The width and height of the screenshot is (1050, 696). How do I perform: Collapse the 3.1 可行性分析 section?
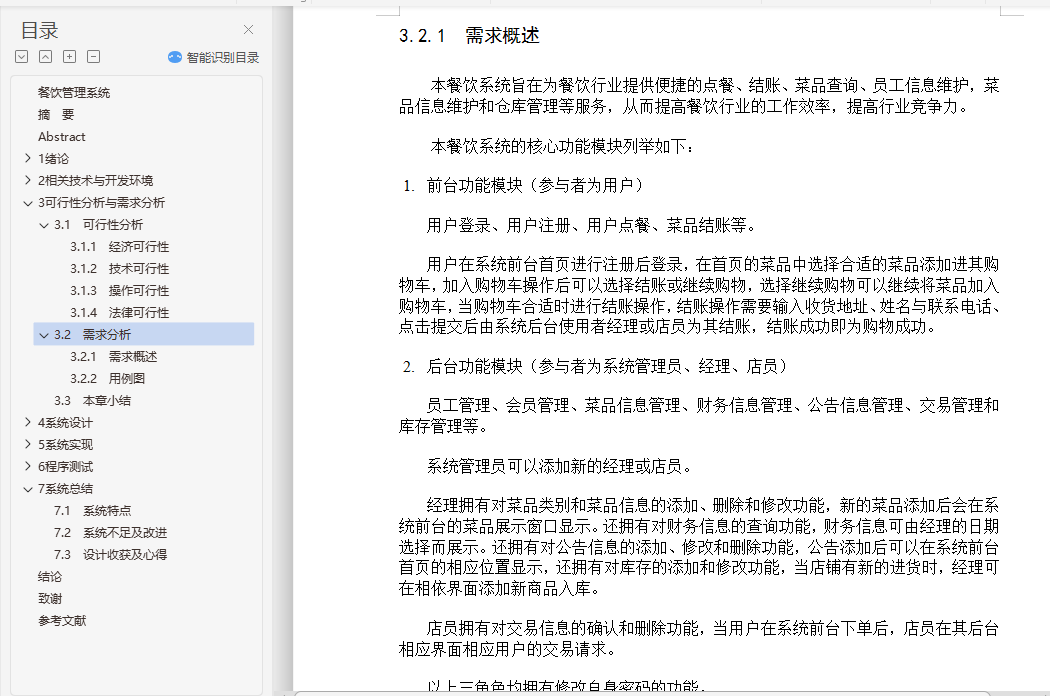click(44, 224)
